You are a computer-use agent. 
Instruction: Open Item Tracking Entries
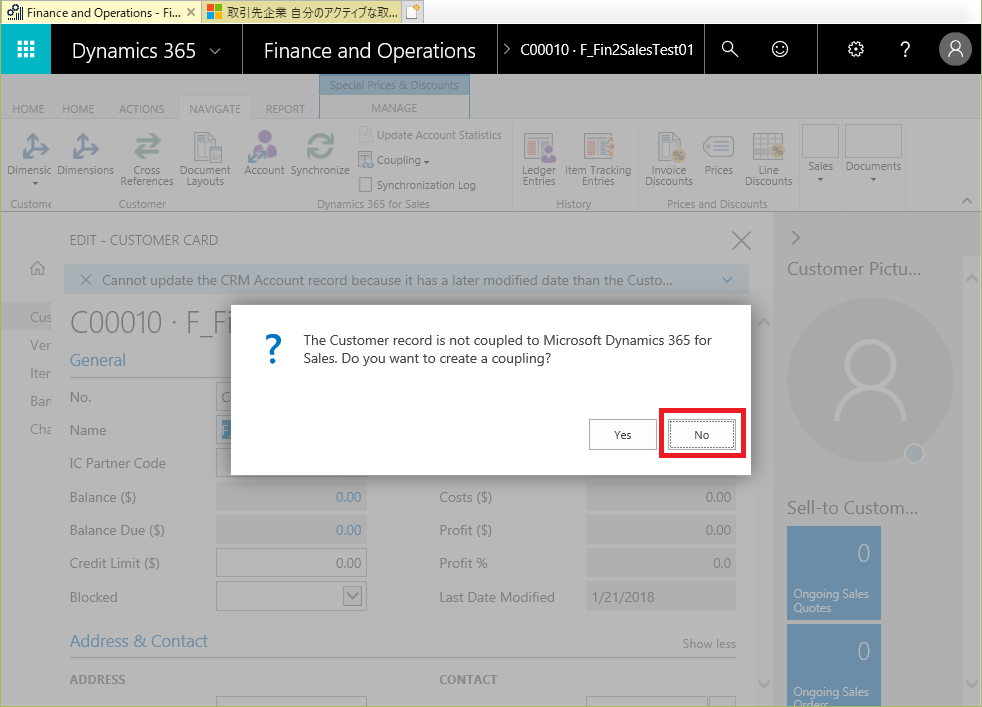tap(598, 159)
